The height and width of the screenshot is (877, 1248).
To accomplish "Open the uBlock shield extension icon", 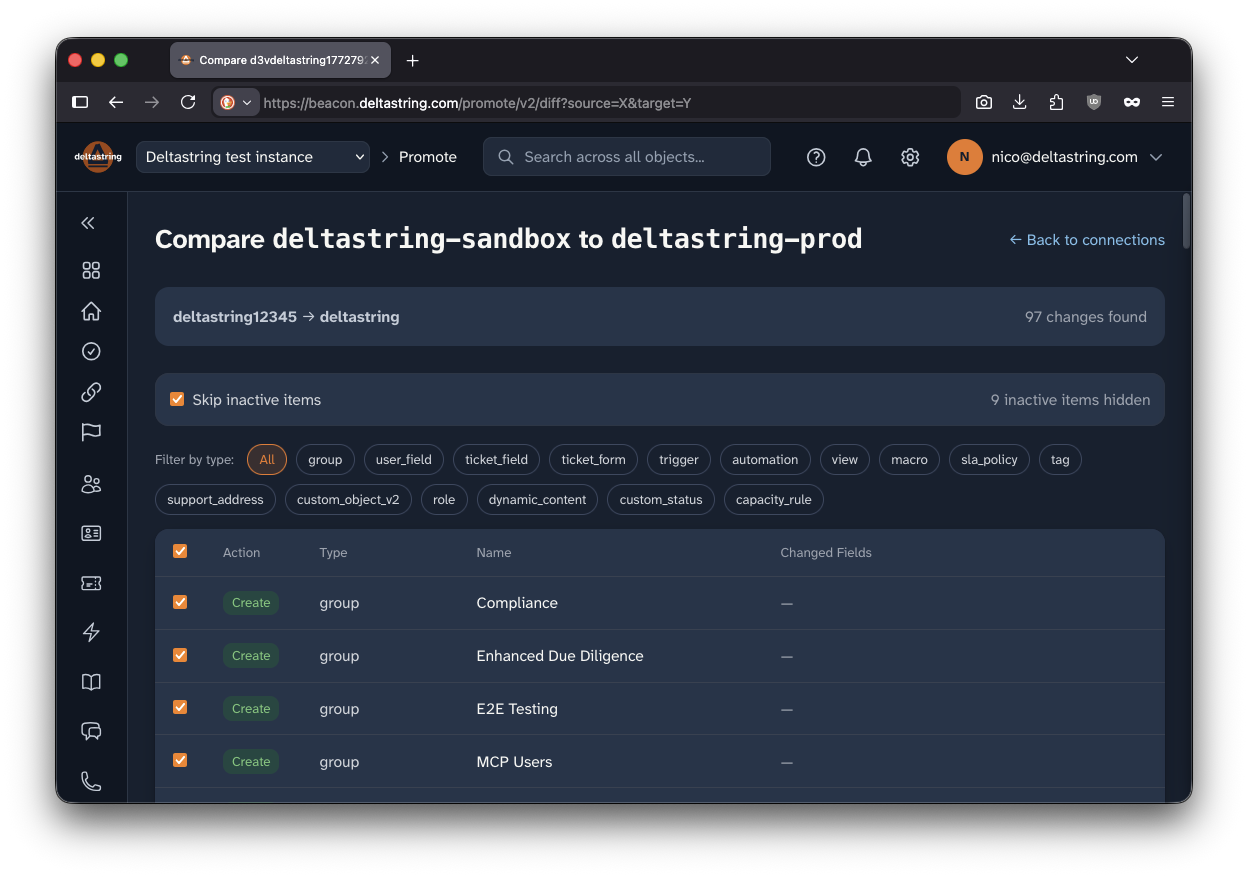I will (1094, 102).
